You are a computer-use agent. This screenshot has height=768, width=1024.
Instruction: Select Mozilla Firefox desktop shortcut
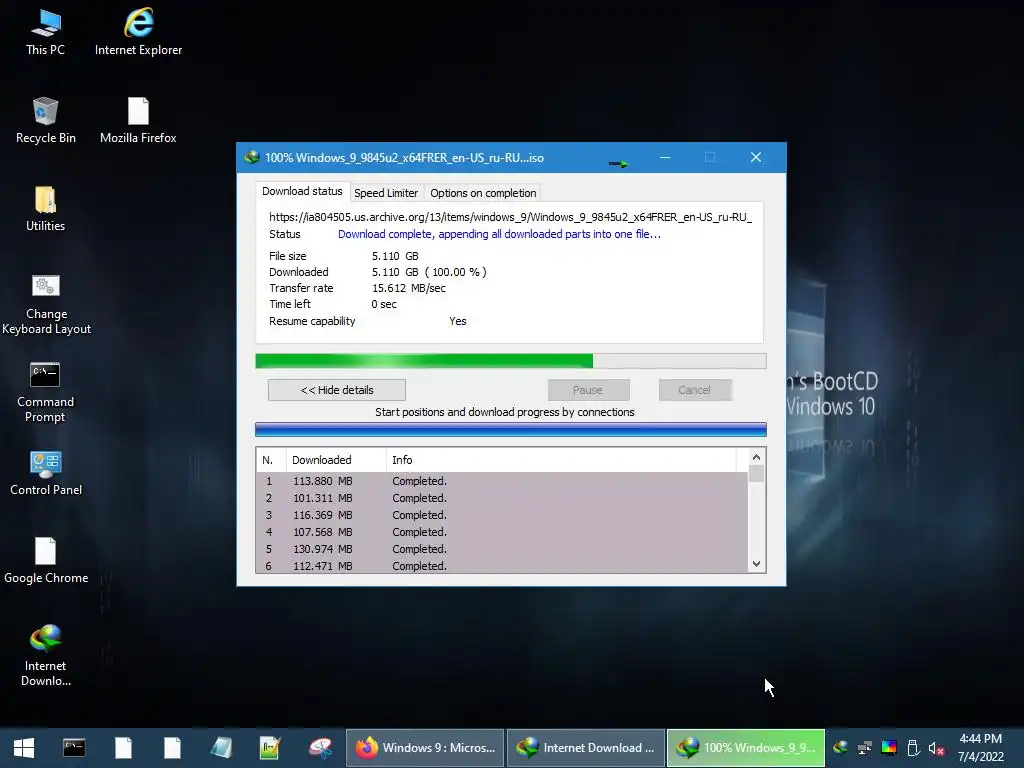click(138, 121)
